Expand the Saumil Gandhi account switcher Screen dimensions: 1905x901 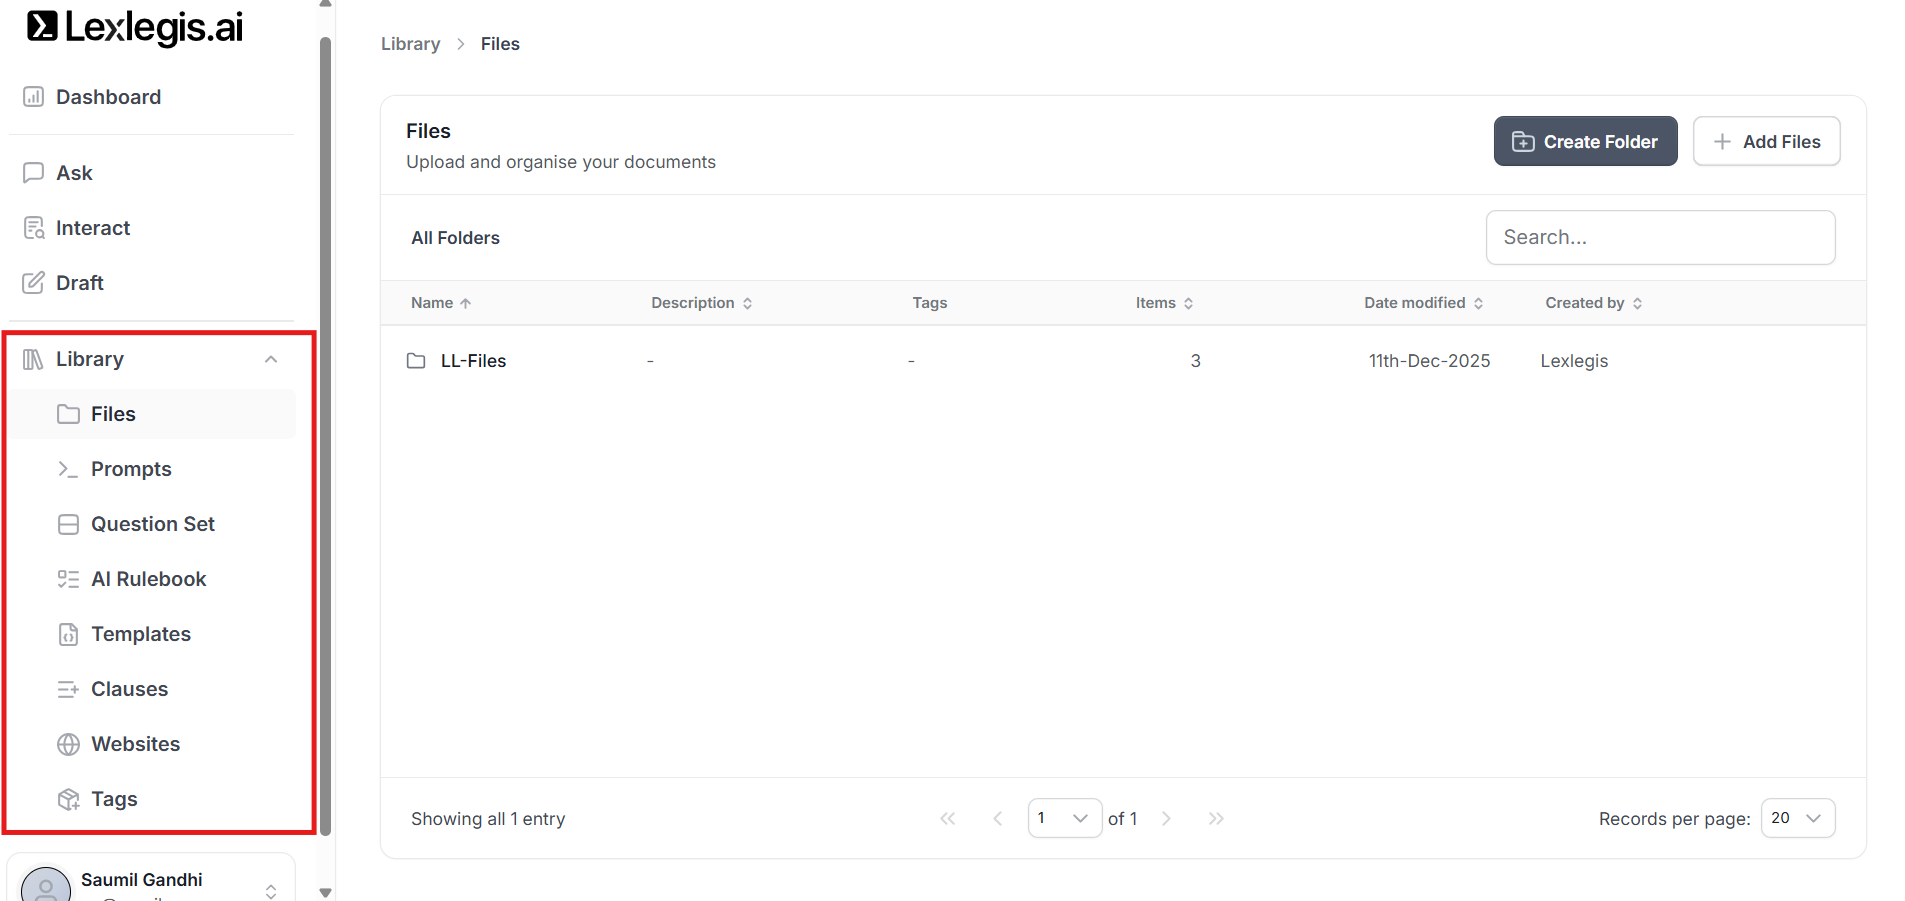[271, 890]
